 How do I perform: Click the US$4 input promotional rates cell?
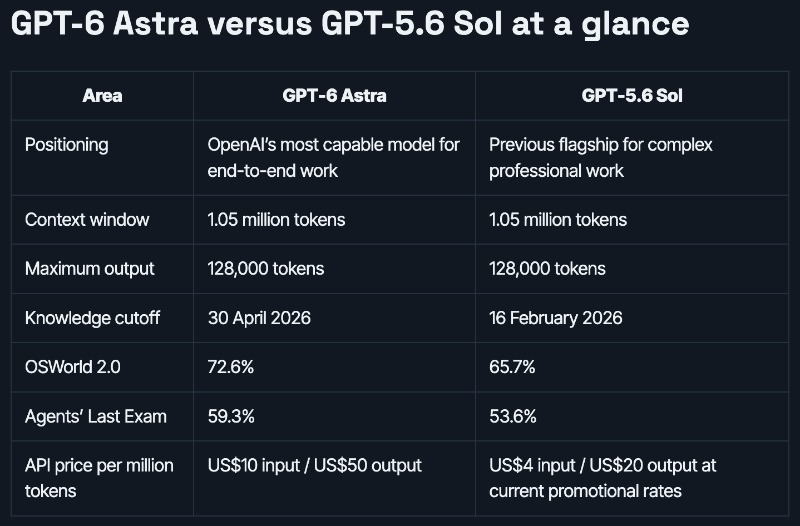[x=603, y=478]
